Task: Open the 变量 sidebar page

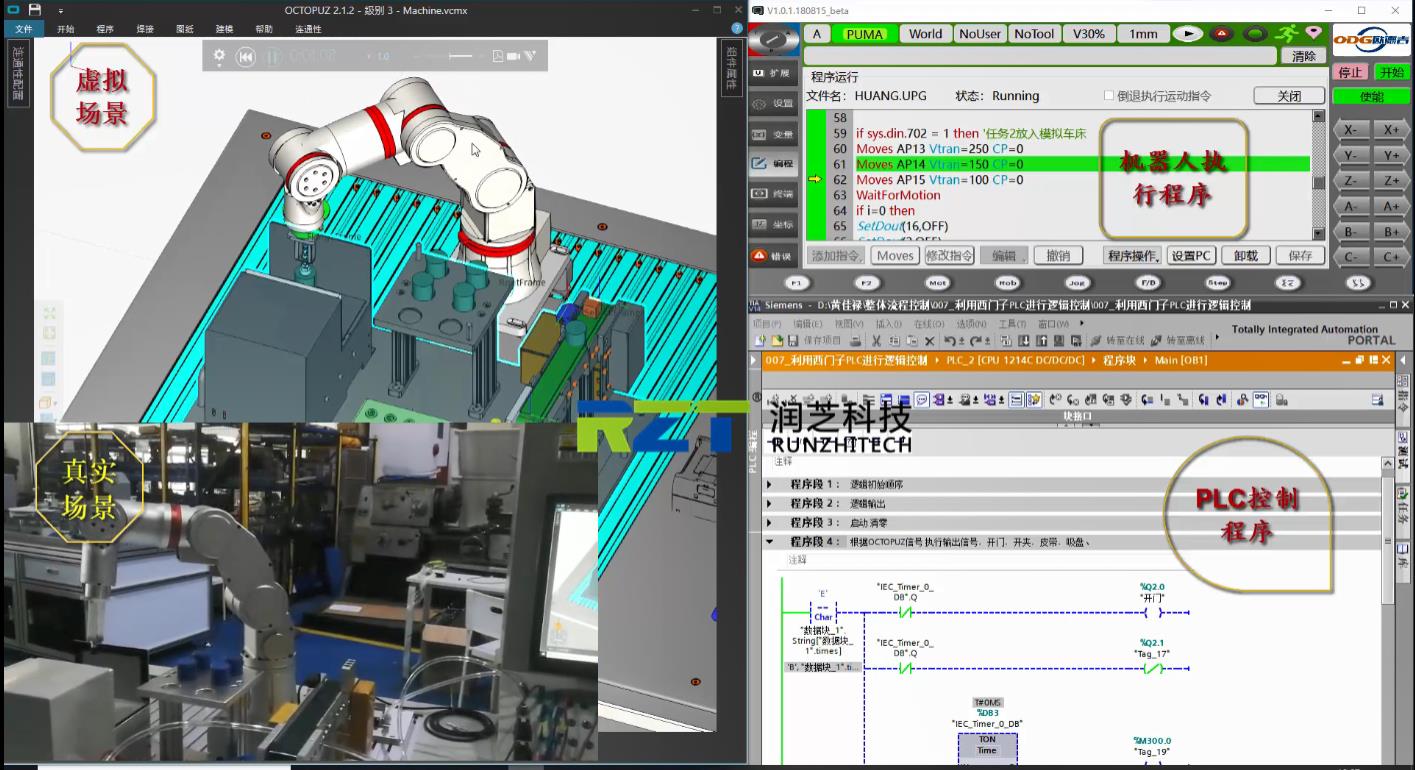Action: point(772,134)
